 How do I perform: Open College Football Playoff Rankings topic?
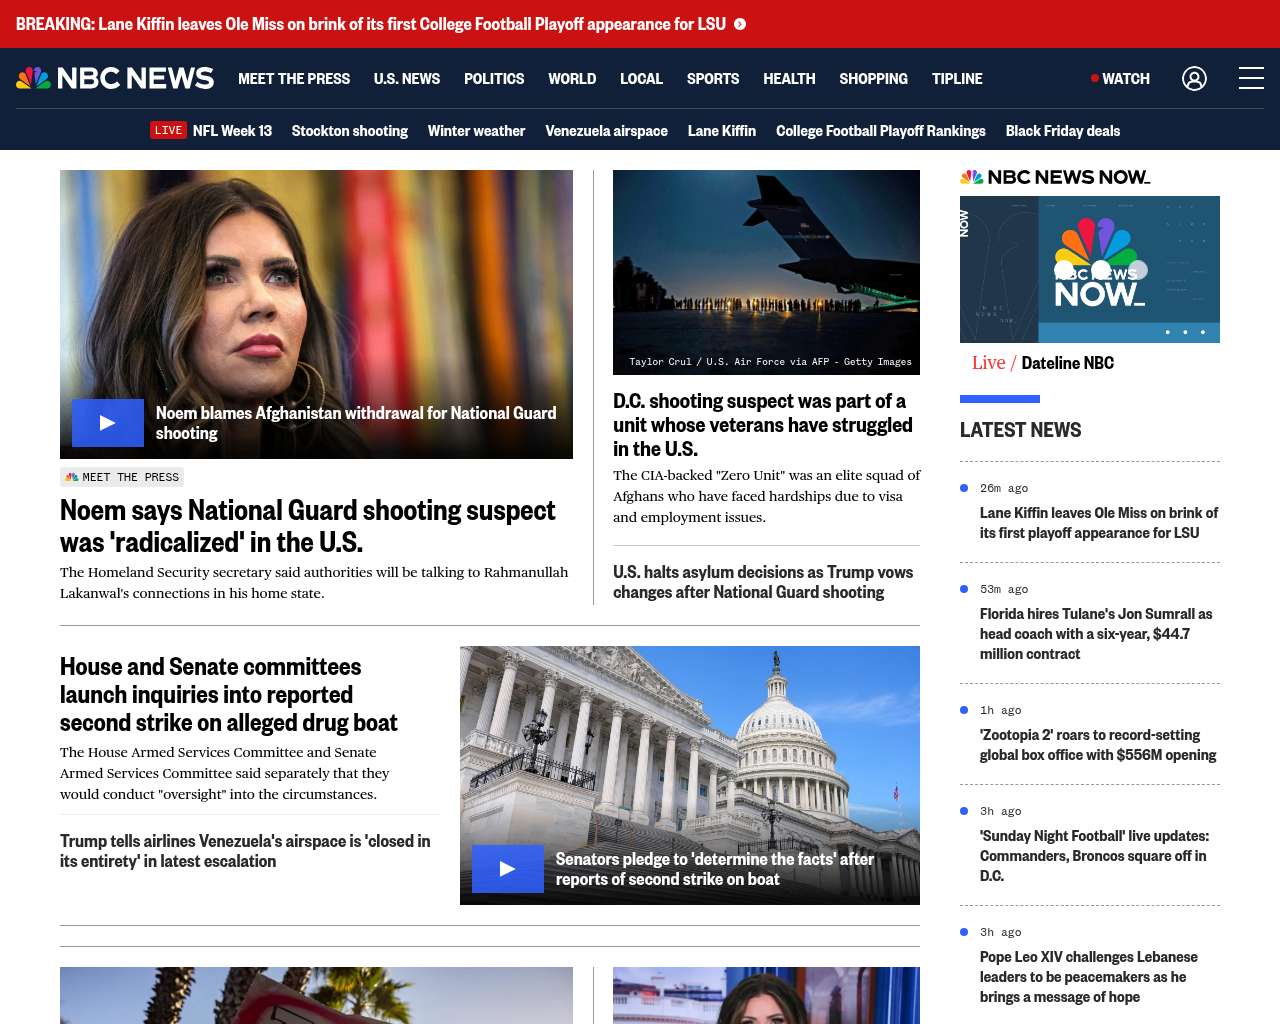coord(881,130)
